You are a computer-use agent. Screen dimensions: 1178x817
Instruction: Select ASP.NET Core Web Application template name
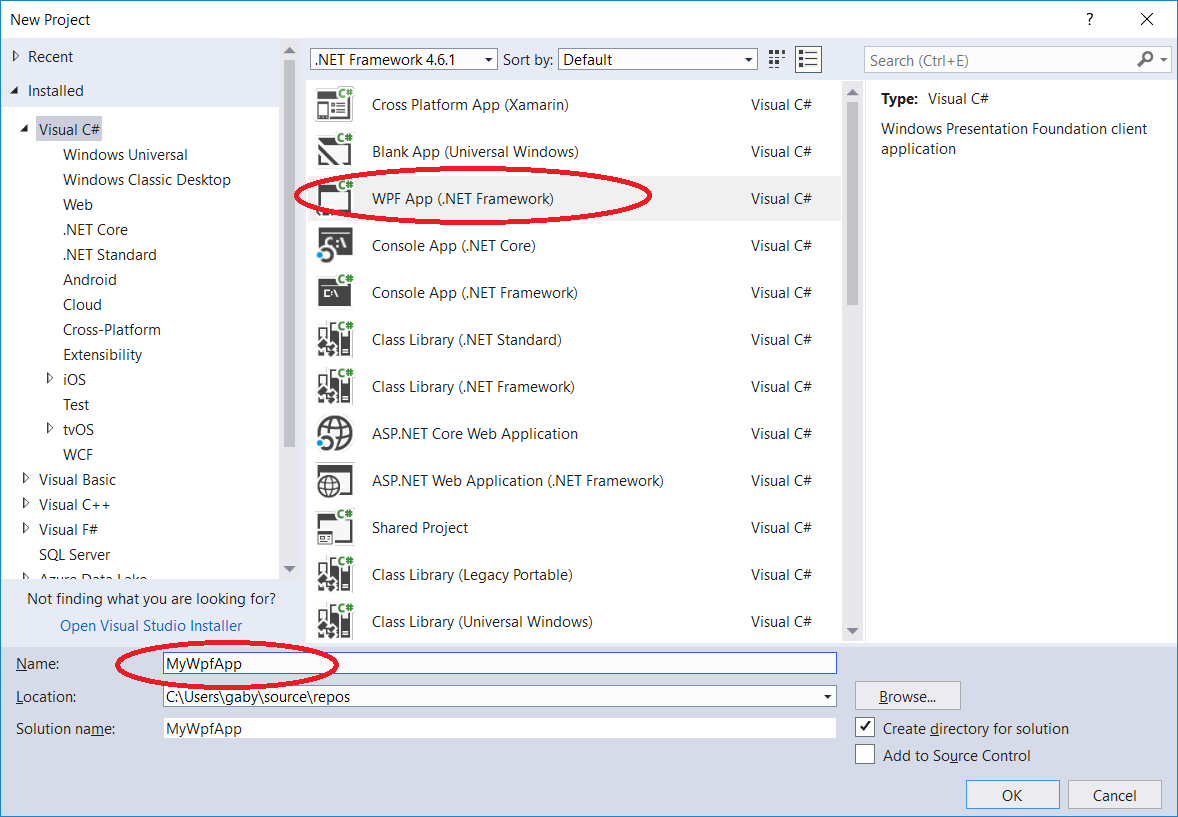475,434
